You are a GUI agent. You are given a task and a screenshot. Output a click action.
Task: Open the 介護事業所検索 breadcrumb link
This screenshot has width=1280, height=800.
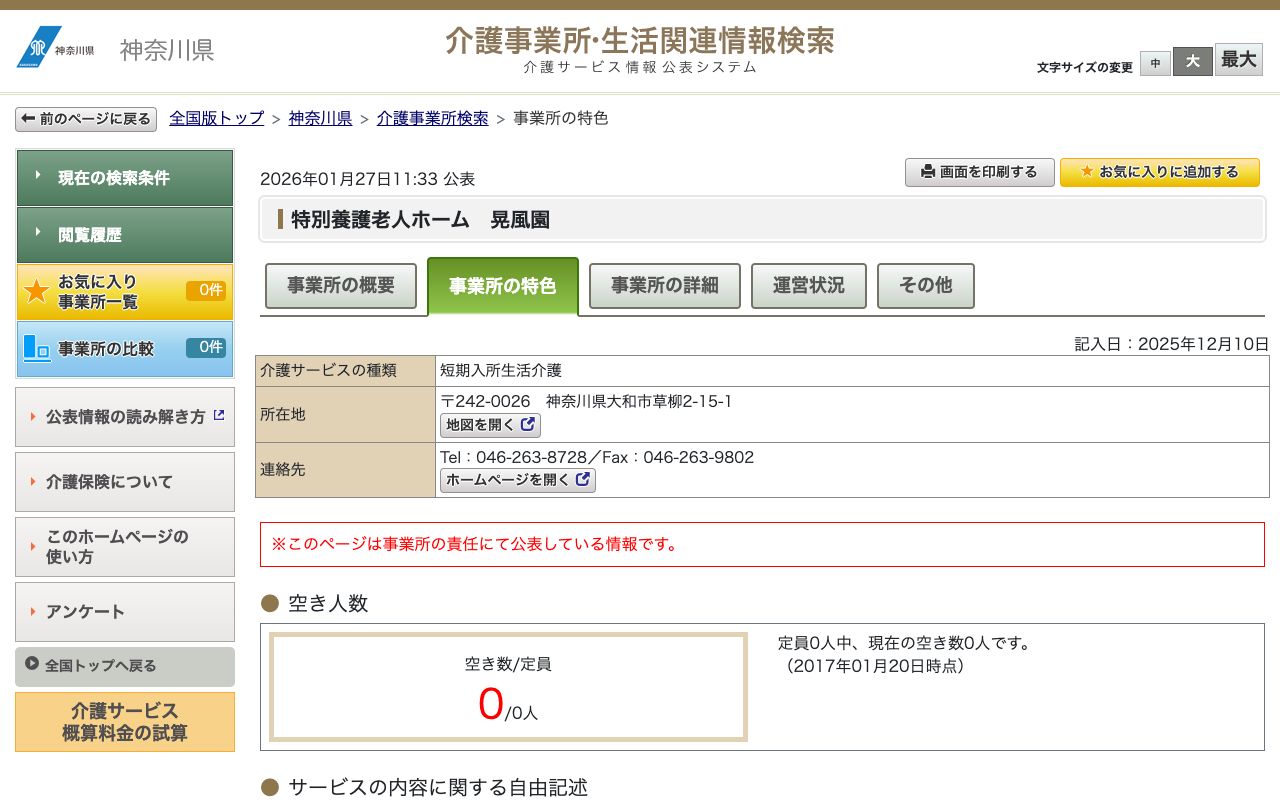click(432, 118)
